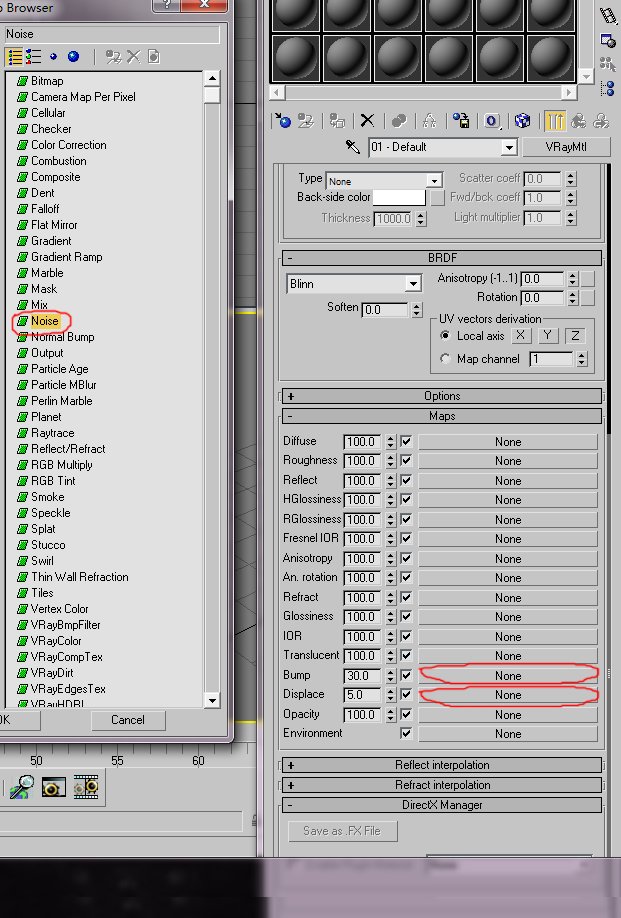Click the magnifier icon below the timeline
This screenshot has height=918, width=621.
tap(21, 787)
